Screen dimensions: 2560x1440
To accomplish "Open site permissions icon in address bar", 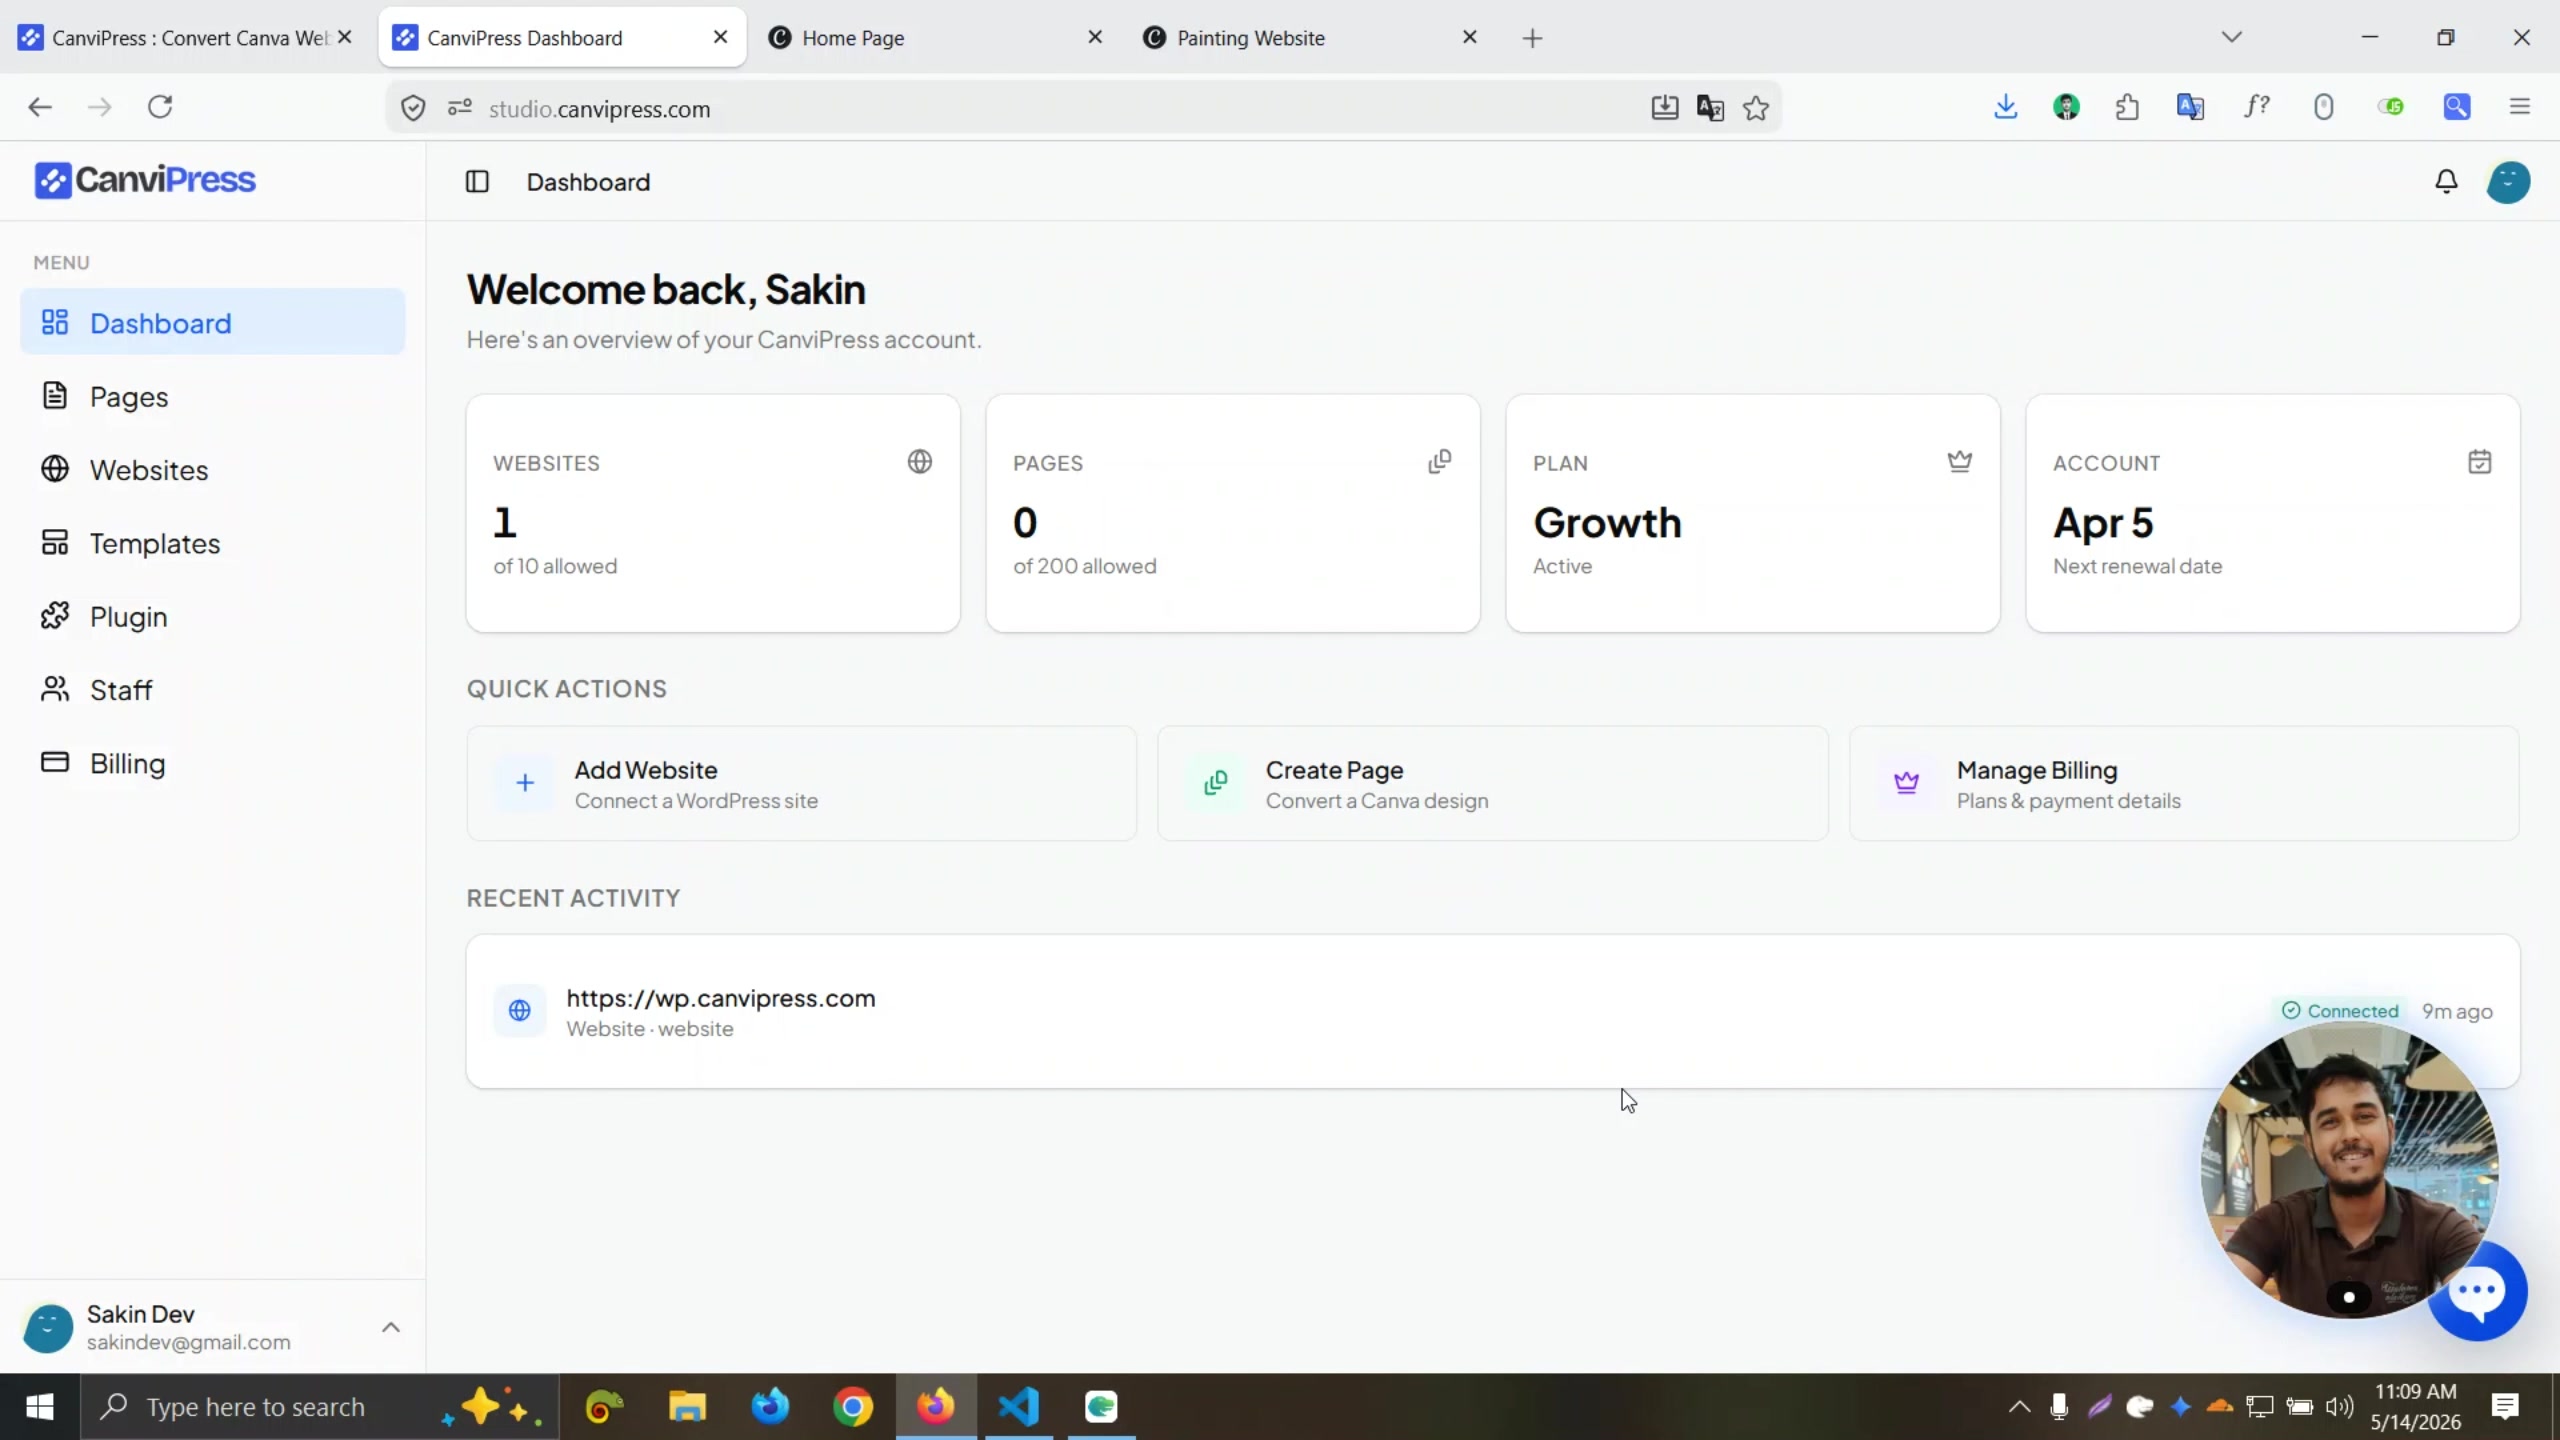I will [460, 108].
